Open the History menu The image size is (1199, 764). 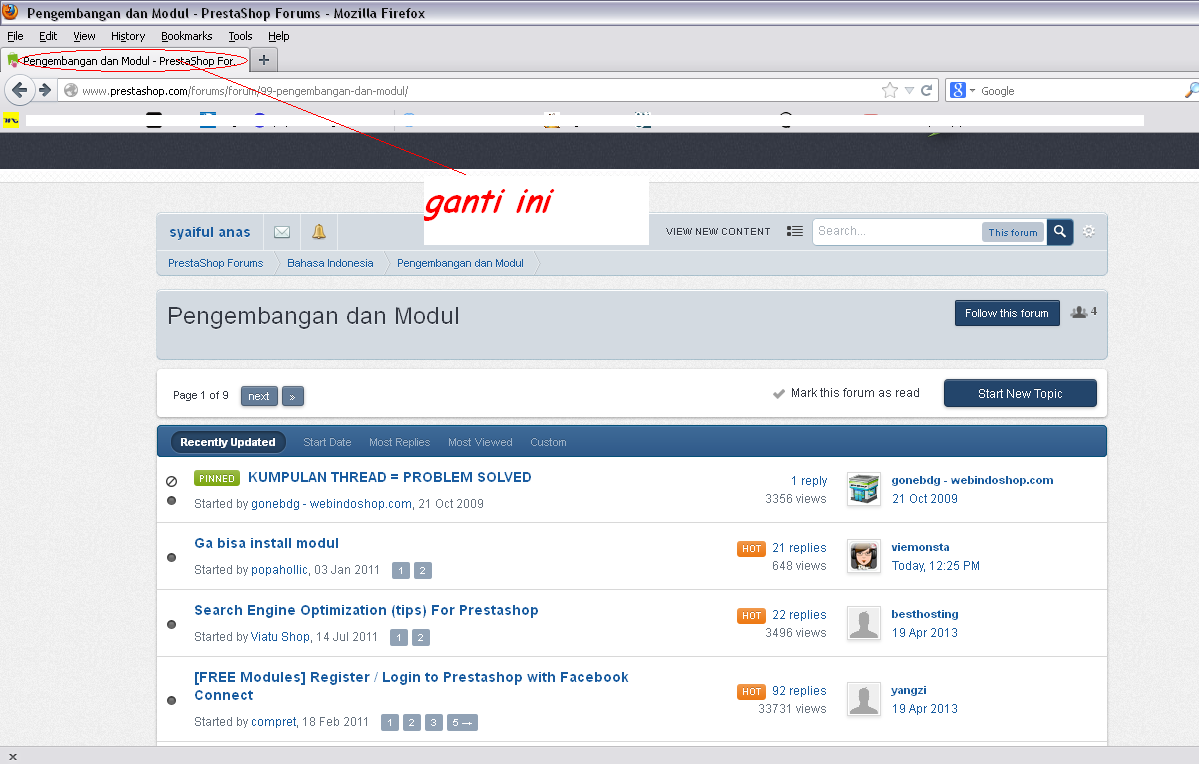(128, 36)
